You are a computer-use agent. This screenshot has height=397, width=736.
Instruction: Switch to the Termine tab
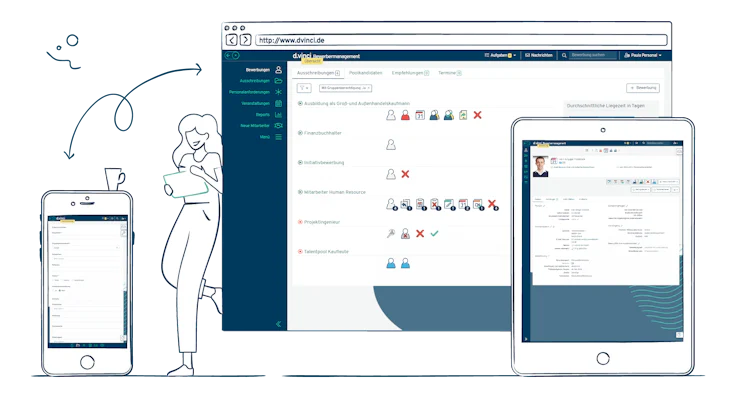pos(450,73)
